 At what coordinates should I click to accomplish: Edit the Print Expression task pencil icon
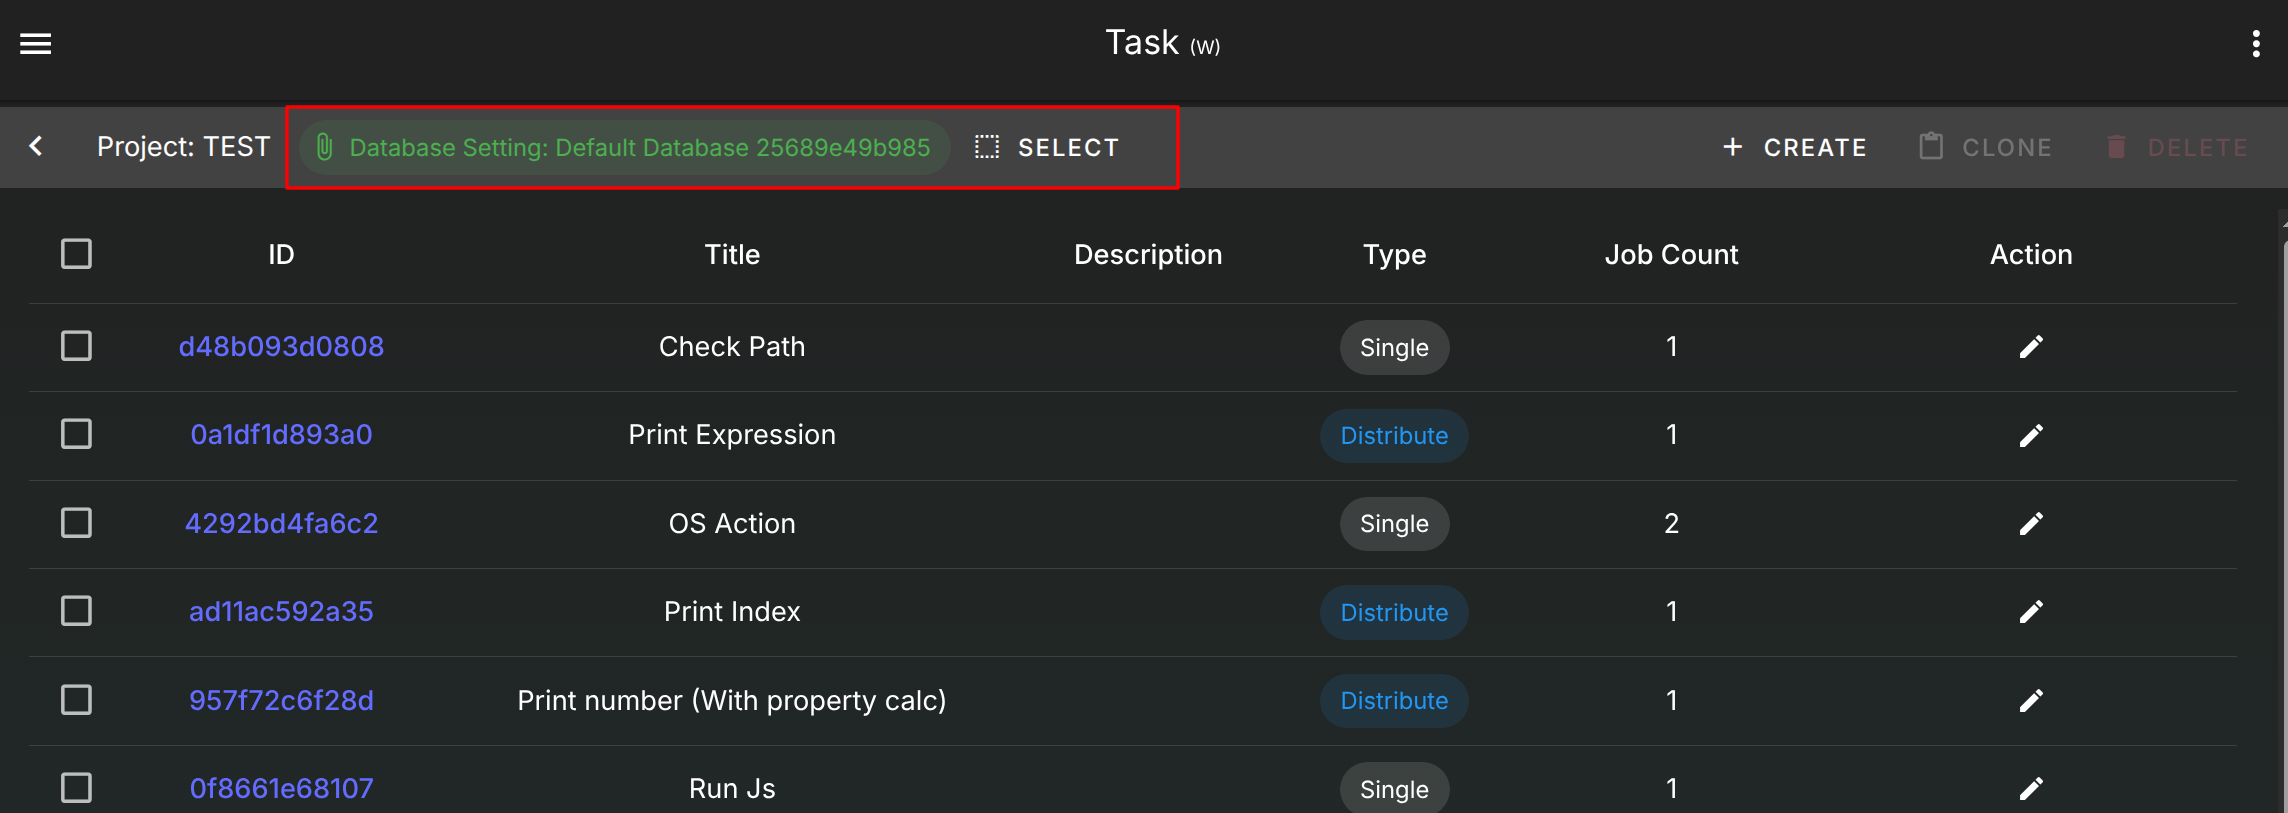click(x=2030, y=436)
